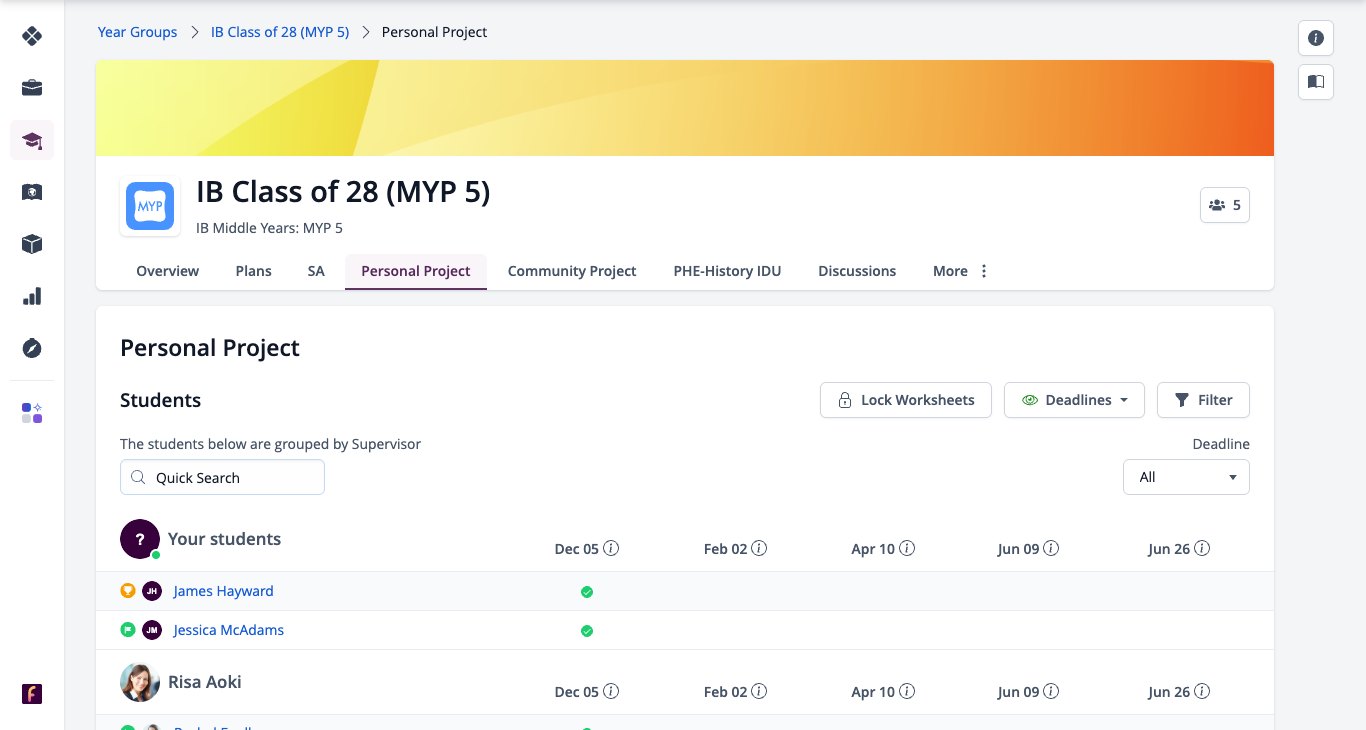Expand the More tab menu
This screenshot has width=1366, height=730.
960,271
